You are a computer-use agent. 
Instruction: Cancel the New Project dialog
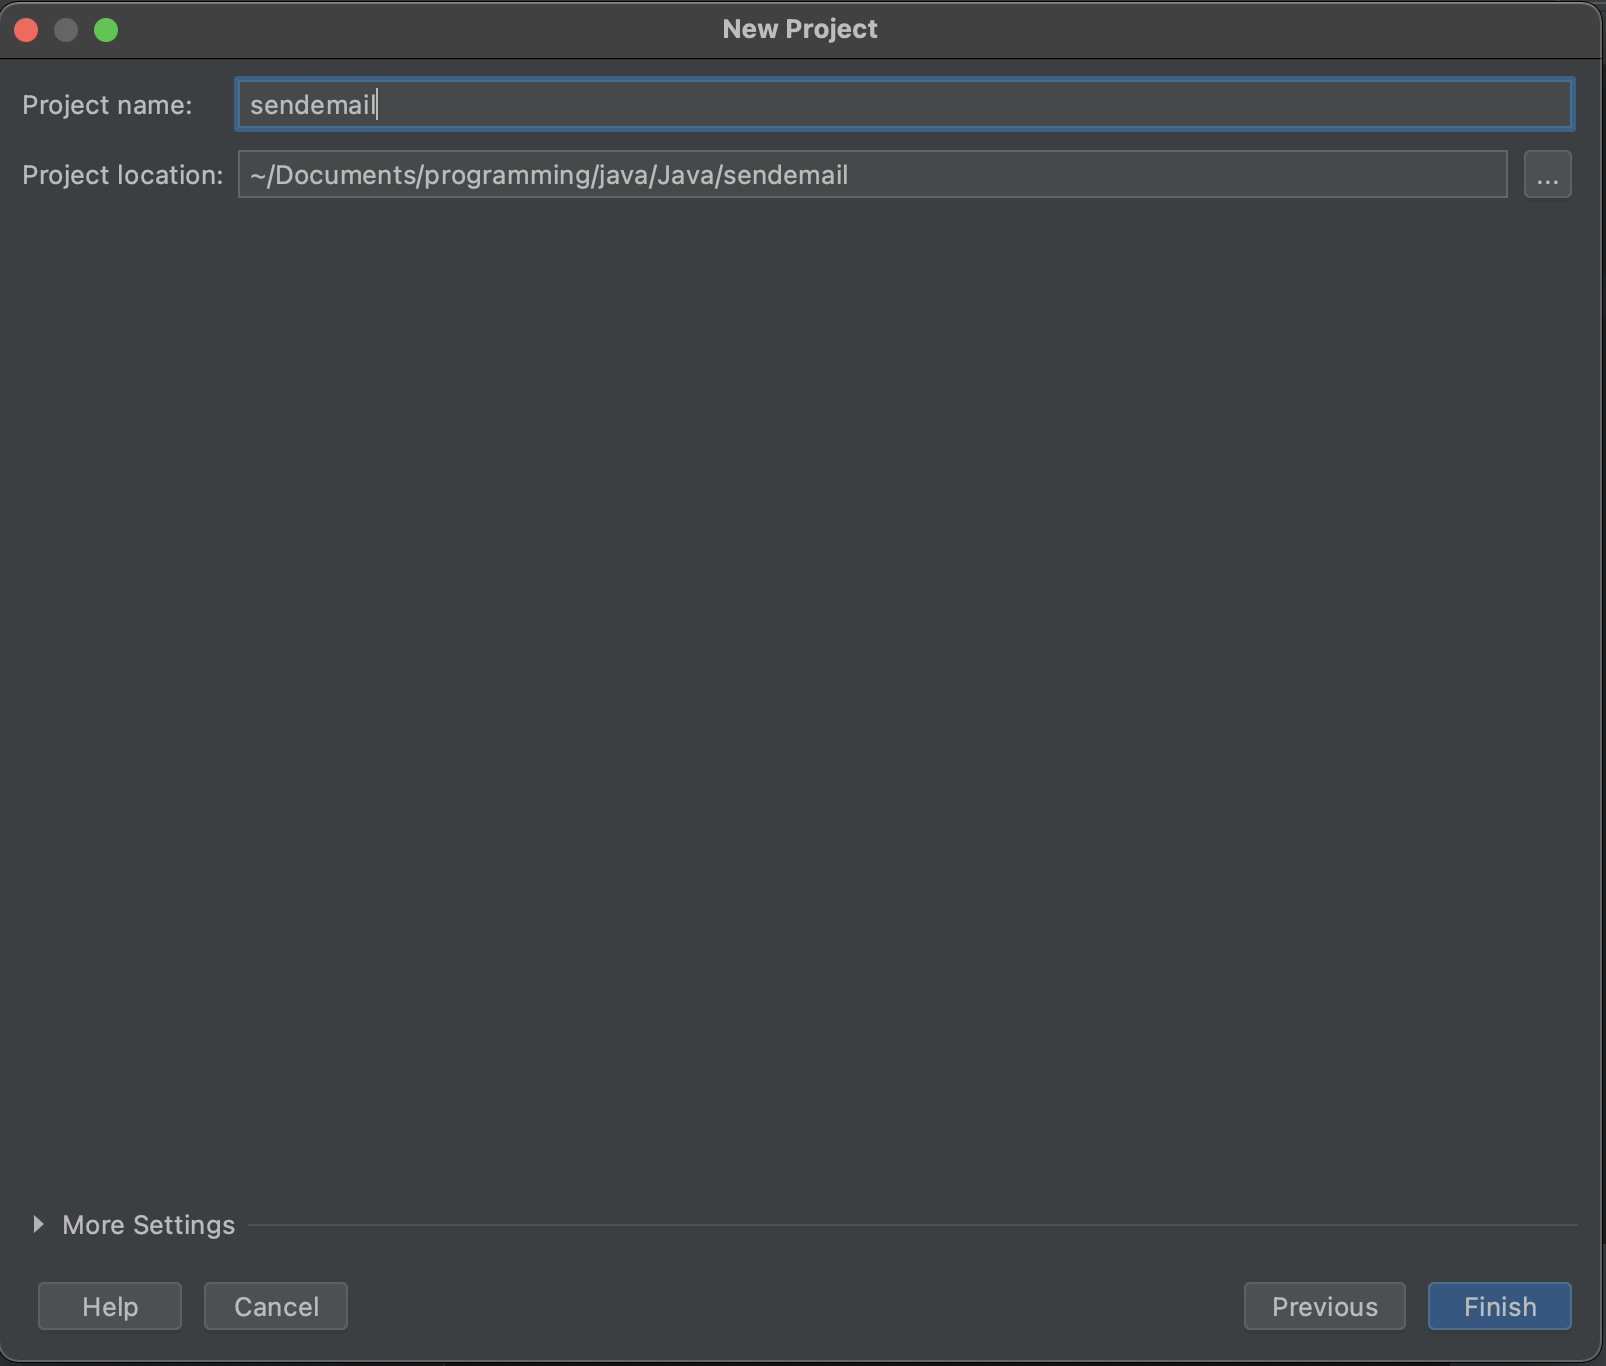pyautogui.click(x=276, y=1306)
